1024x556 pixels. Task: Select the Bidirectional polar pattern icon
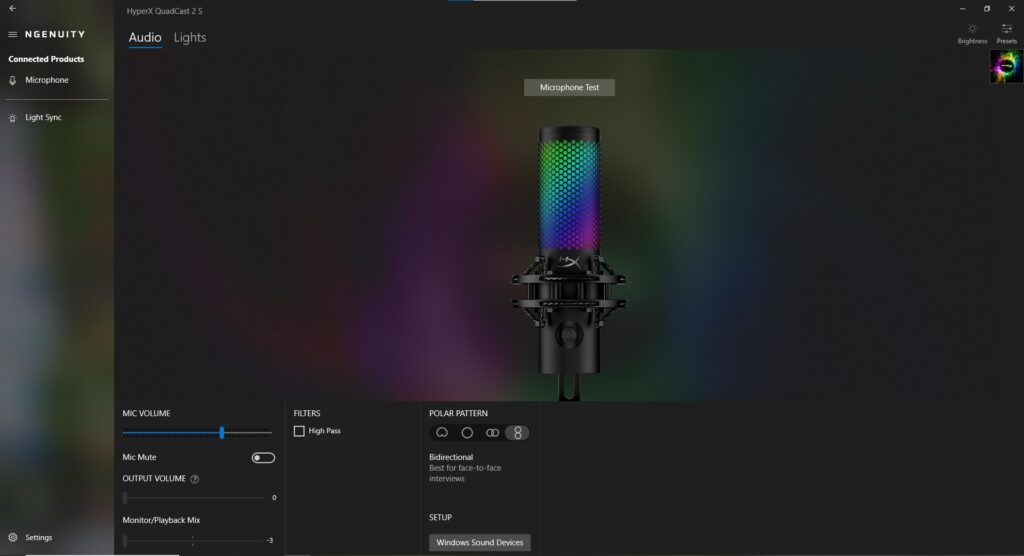517,433
